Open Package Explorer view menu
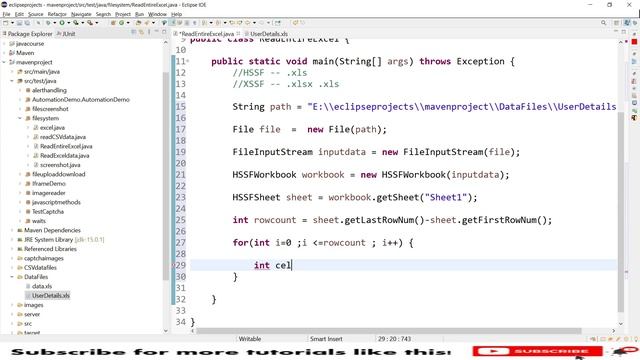The width and height of the screenshot is (640, 360). coord(149,32)
